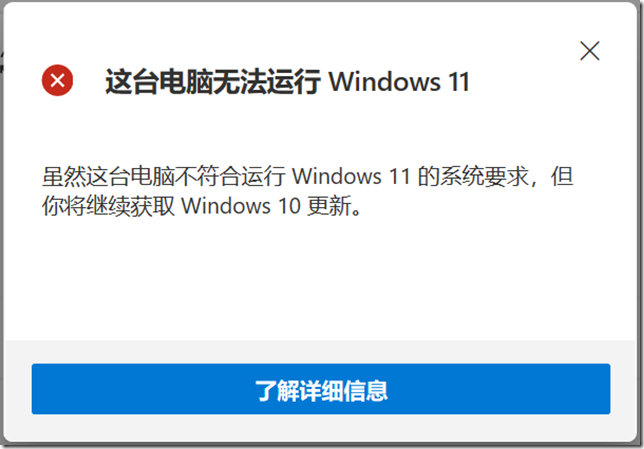Learn more via blue 了解详细信息 button

coord(321,389)
